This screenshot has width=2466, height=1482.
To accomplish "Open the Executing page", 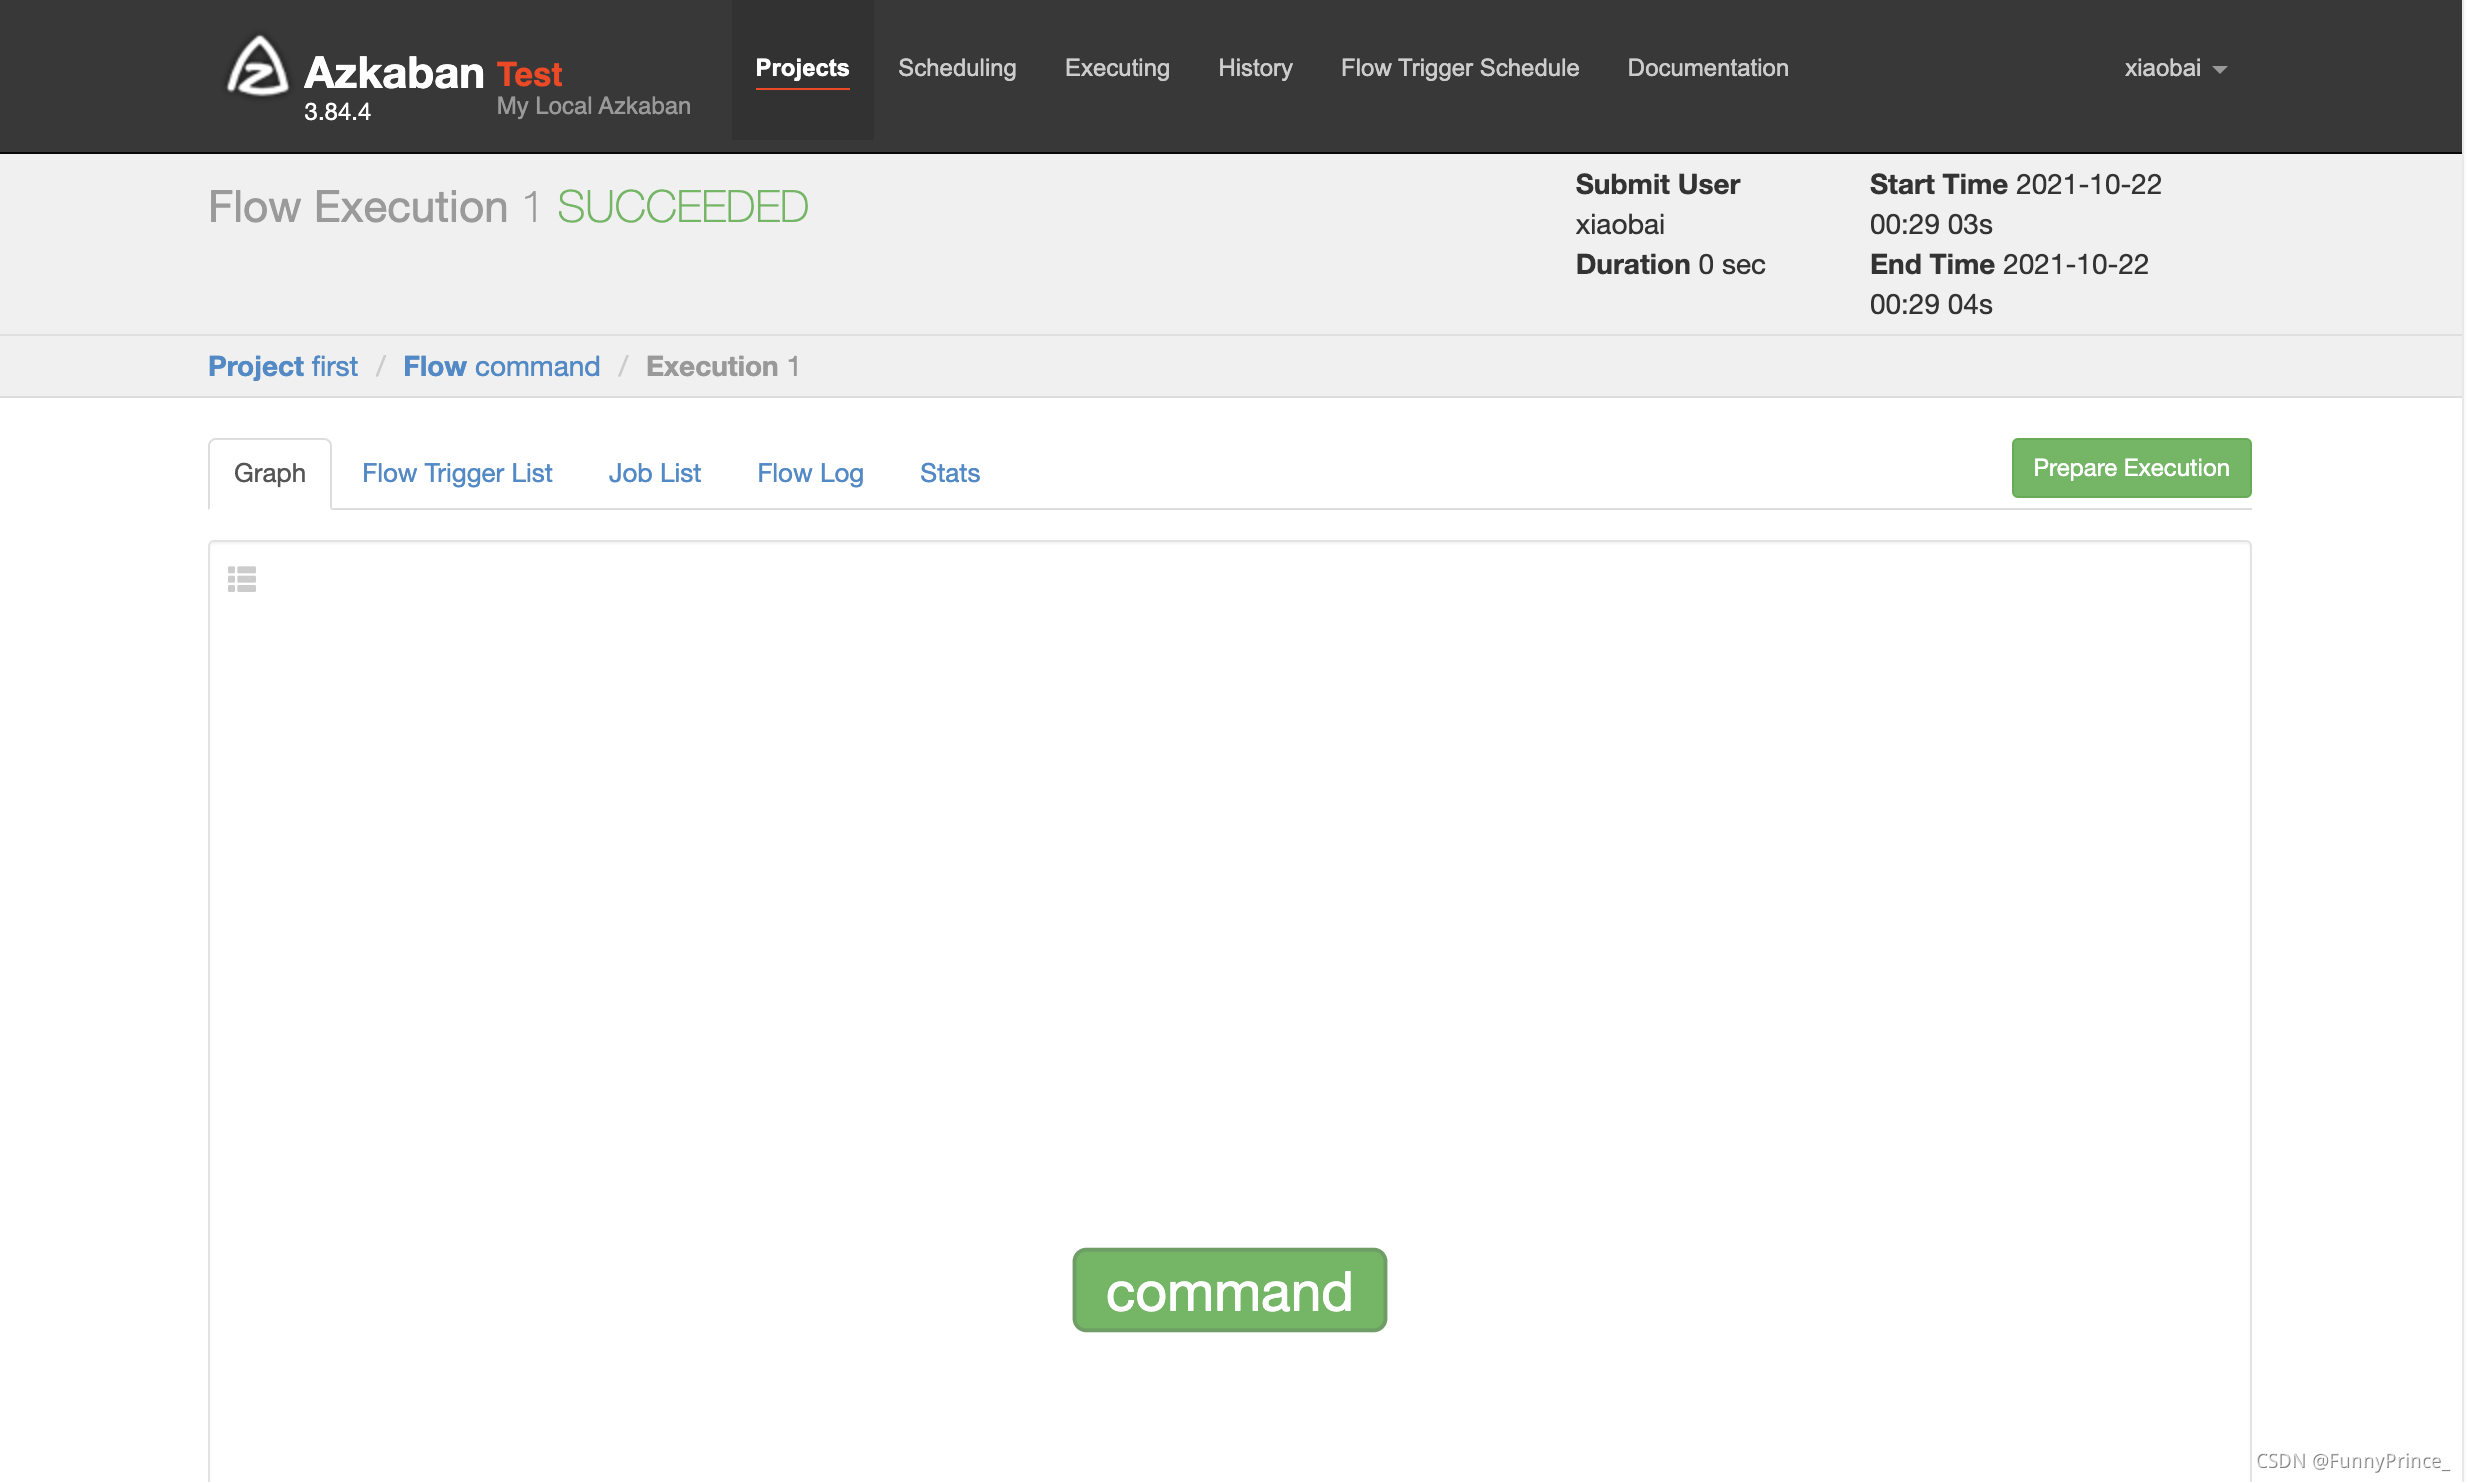I will [1117, 68].
